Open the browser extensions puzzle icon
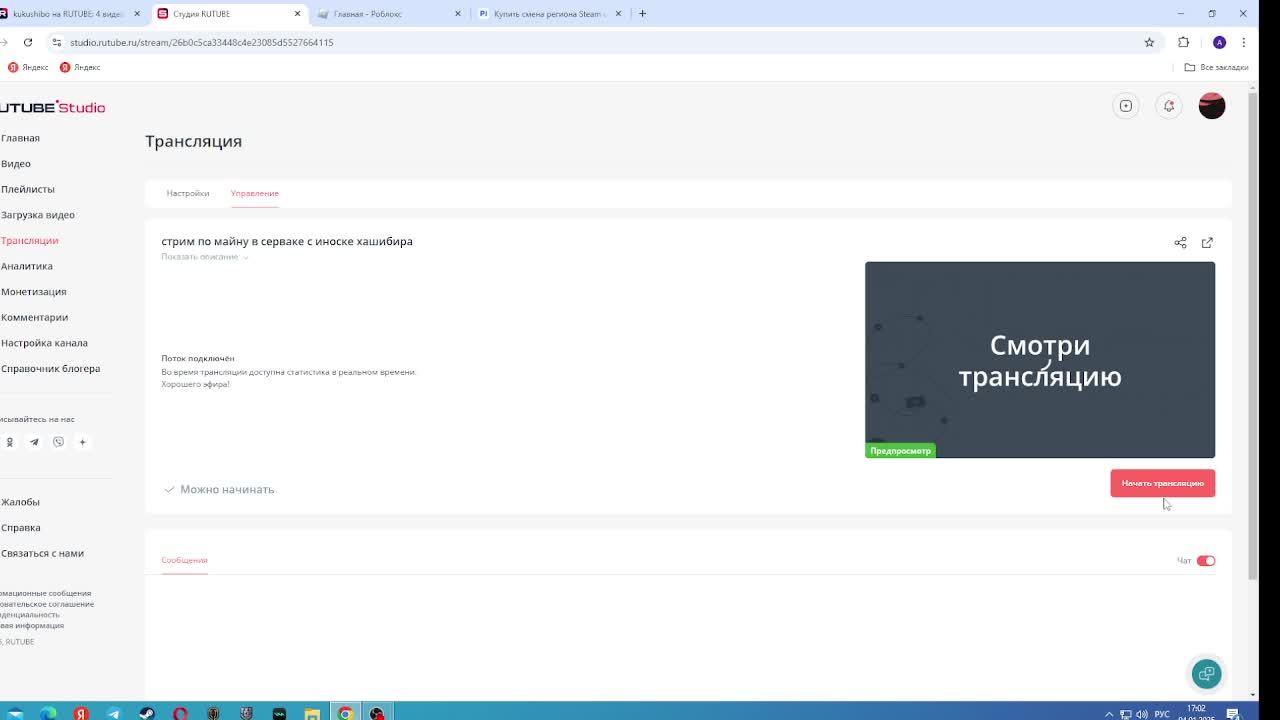Screen dimensions: 1280x720 coord(1183,42)
